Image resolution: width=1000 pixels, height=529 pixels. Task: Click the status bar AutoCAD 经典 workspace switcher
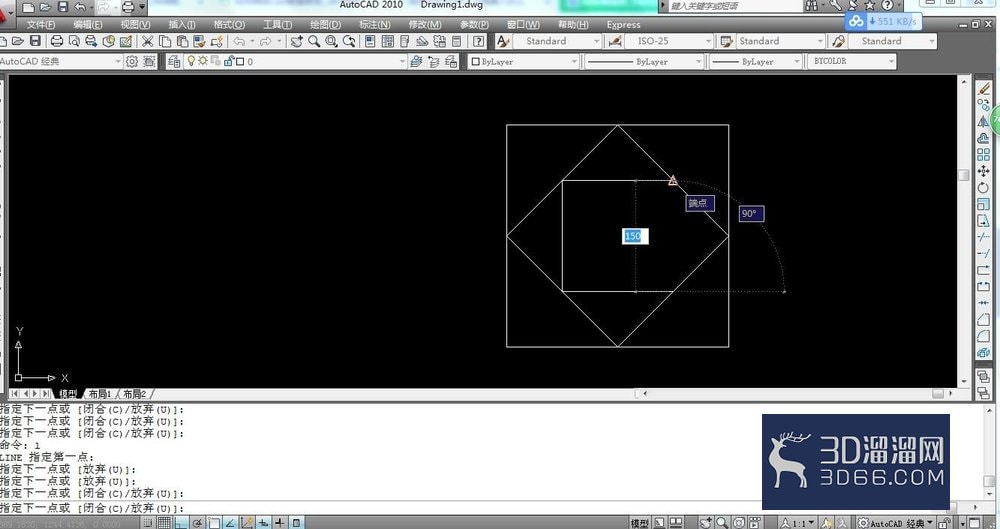tap(895, 523)
